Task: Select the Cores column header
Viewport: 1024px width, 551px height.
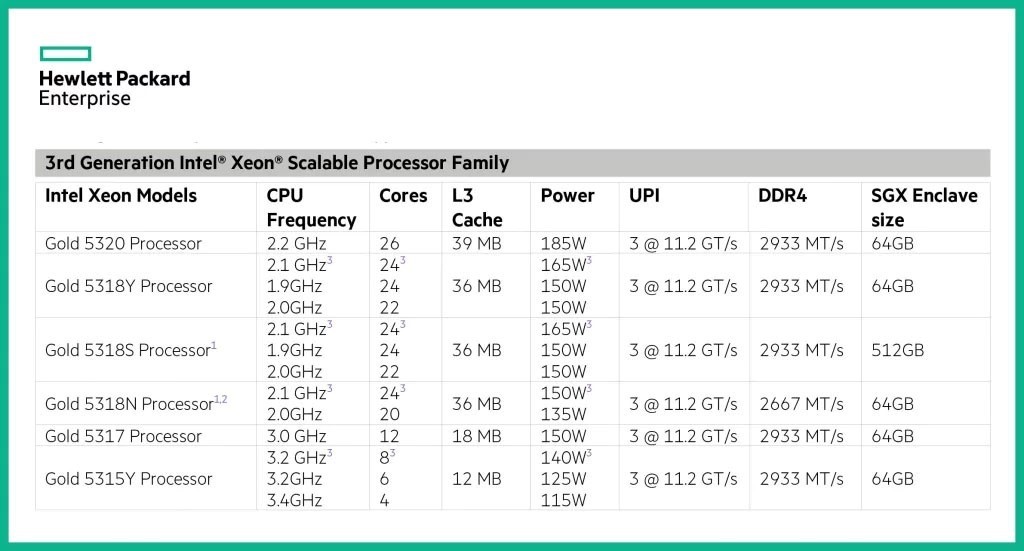Action: [x=403, y=195]
